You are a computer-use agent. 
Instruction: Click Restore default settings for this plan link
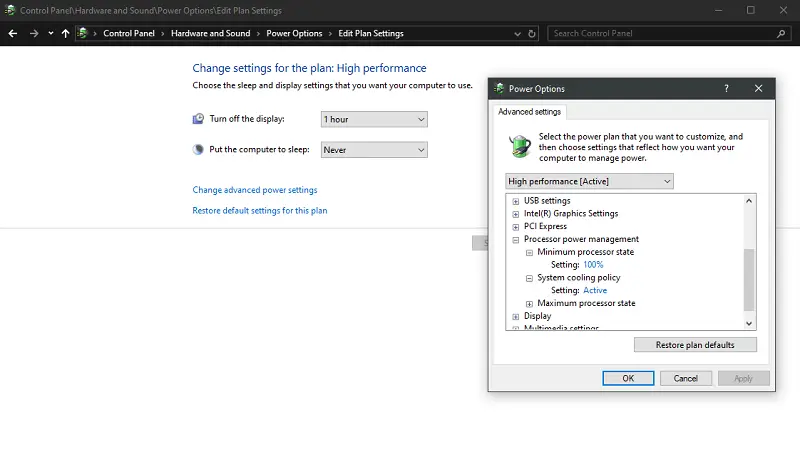tap(259, 211)
